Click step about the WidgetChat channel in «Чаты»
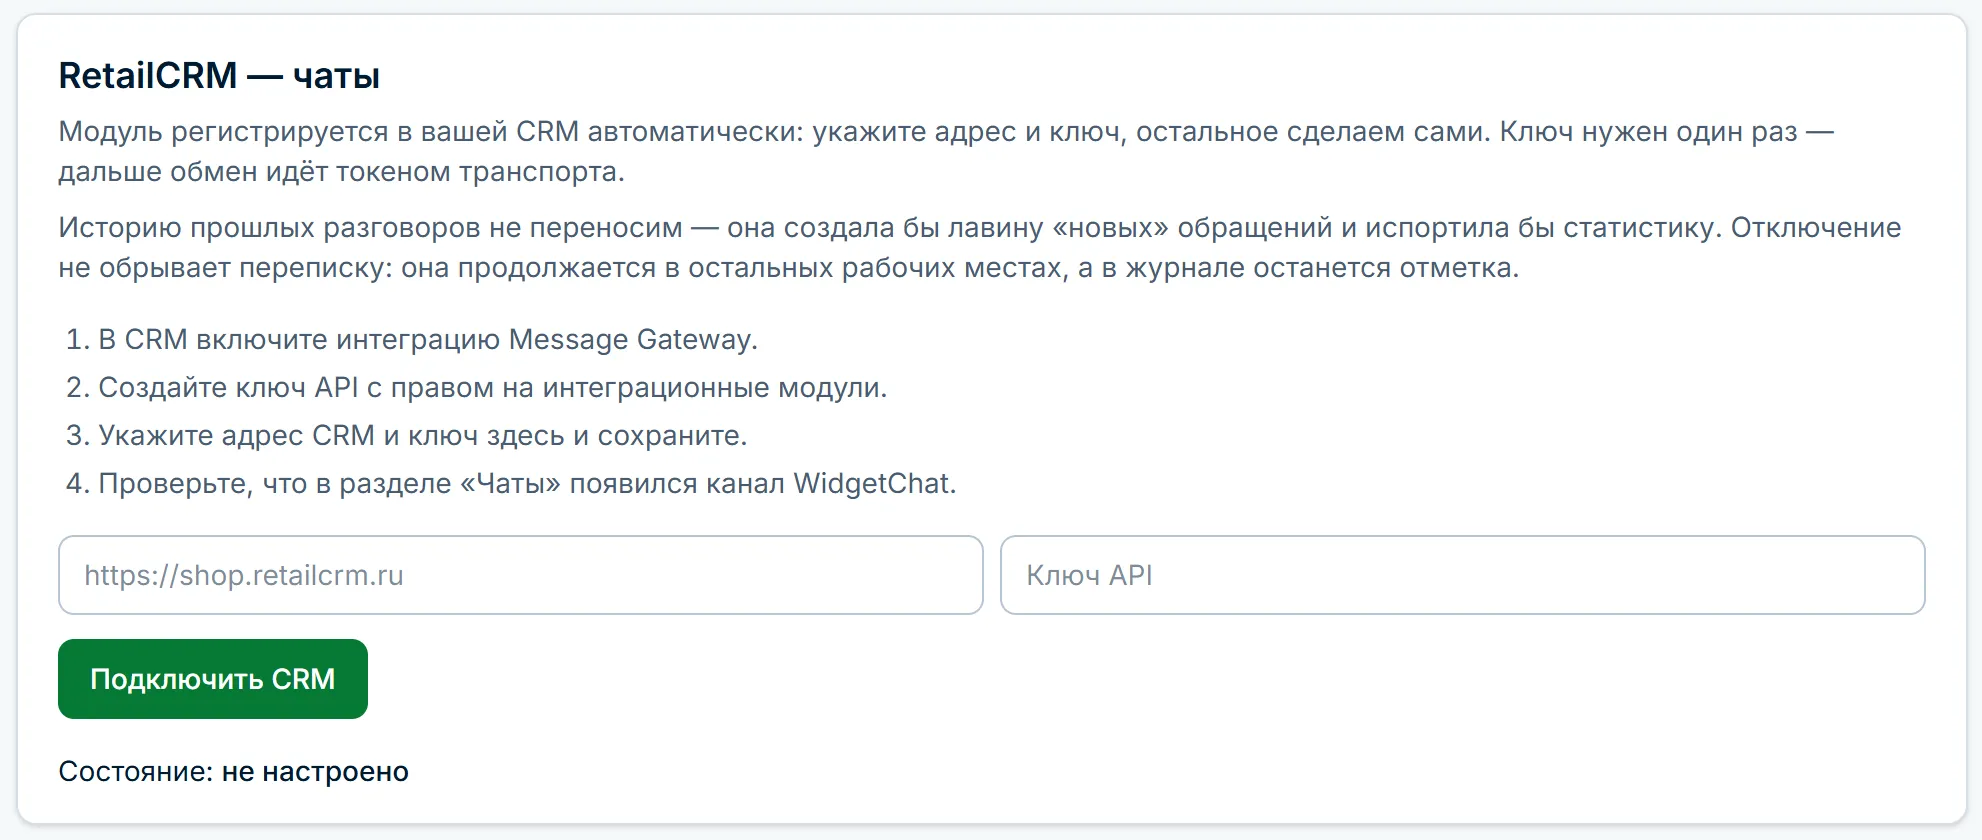 click(527, 484)
